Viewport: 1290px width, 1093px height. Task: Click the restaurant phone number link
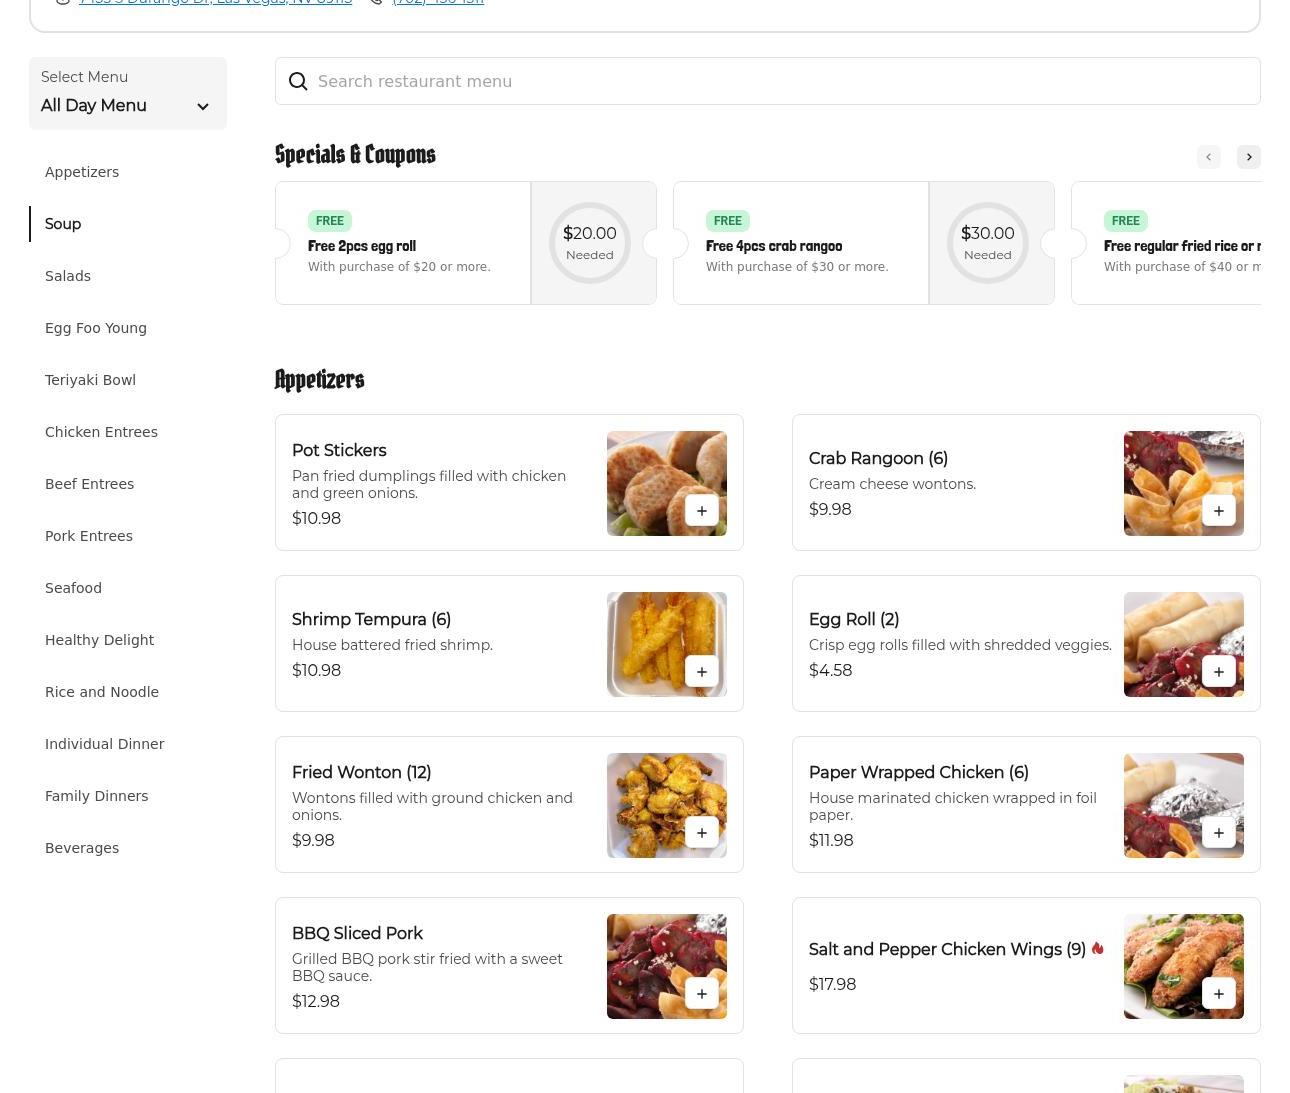tap(437, 2)
